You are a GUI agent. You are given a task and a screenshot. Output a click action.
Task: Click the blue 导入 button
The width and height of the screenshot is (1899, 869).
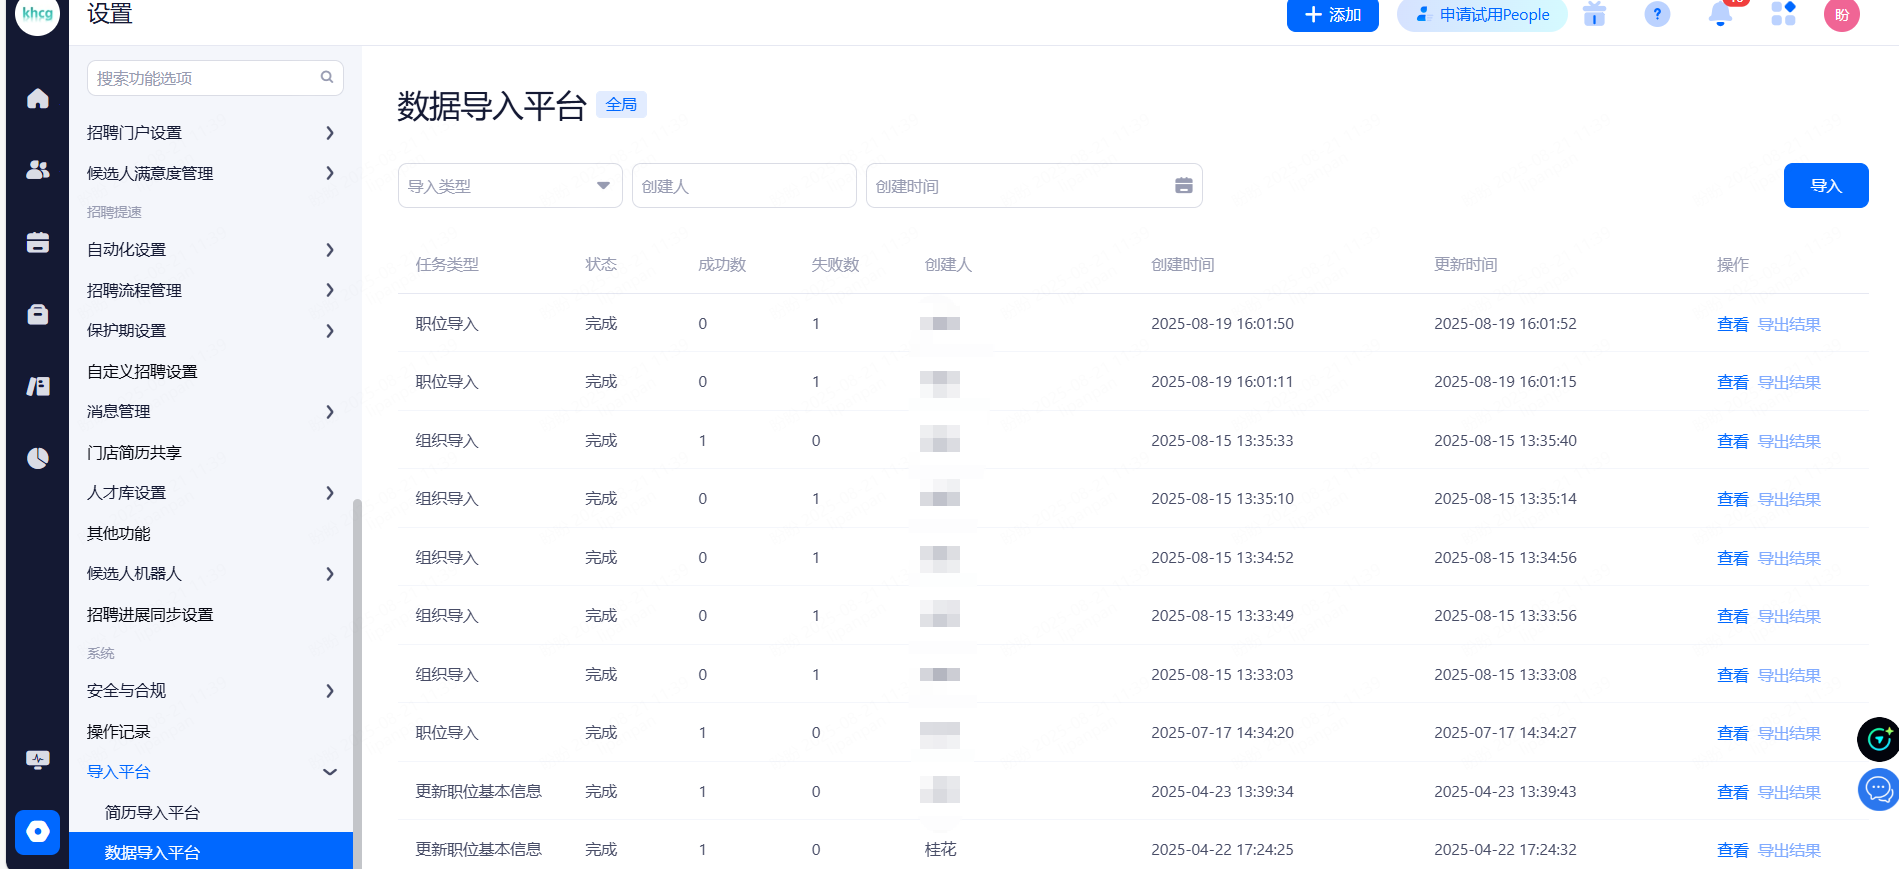pyautogui.click(x=1825, y=186)
